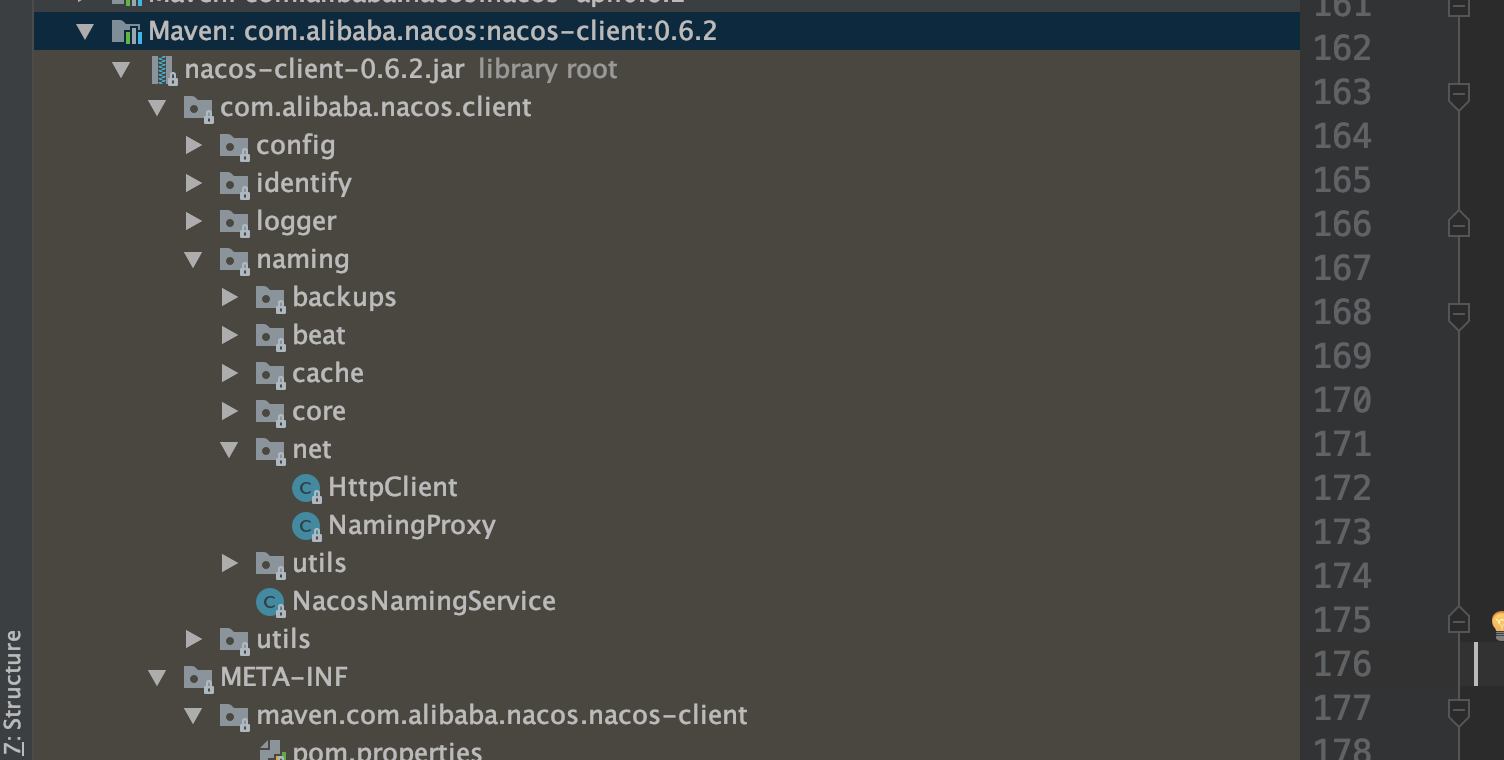The width and height of the screenshot is (1504, 760).
Task: Select the com.alibaba.nacos.client tree item
Action: [376, 107]
